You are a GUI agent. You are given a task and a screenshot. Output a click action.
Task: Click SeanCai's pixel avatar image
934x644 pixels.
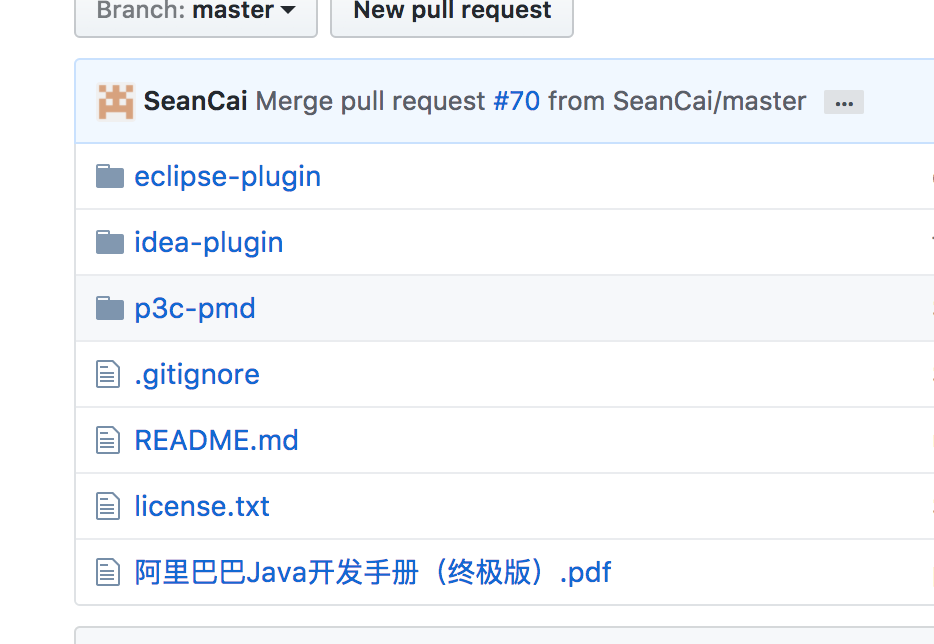116,102
